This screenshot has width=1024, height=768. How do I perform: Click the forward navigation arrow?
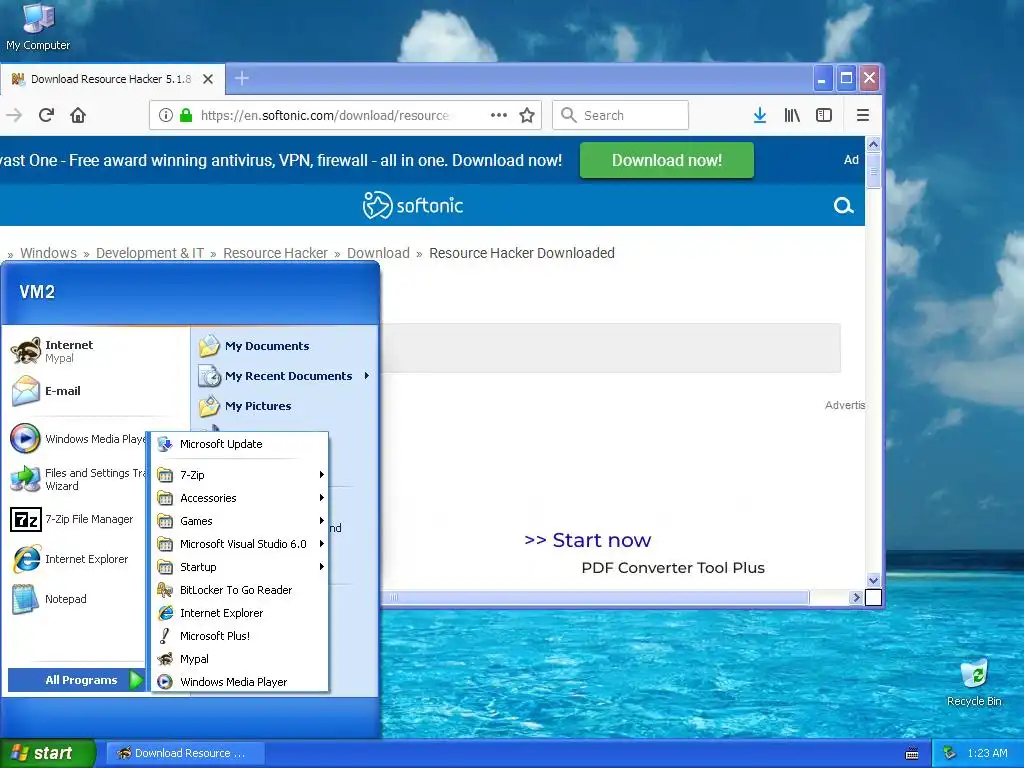[x=14, y=116]
